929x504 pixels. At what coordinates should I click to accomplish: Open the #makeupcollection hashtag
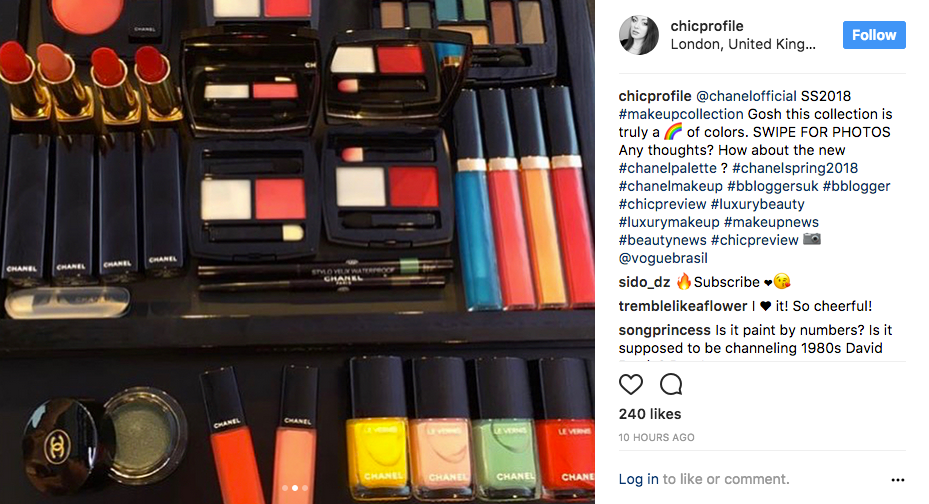click(x=681, y=114)
